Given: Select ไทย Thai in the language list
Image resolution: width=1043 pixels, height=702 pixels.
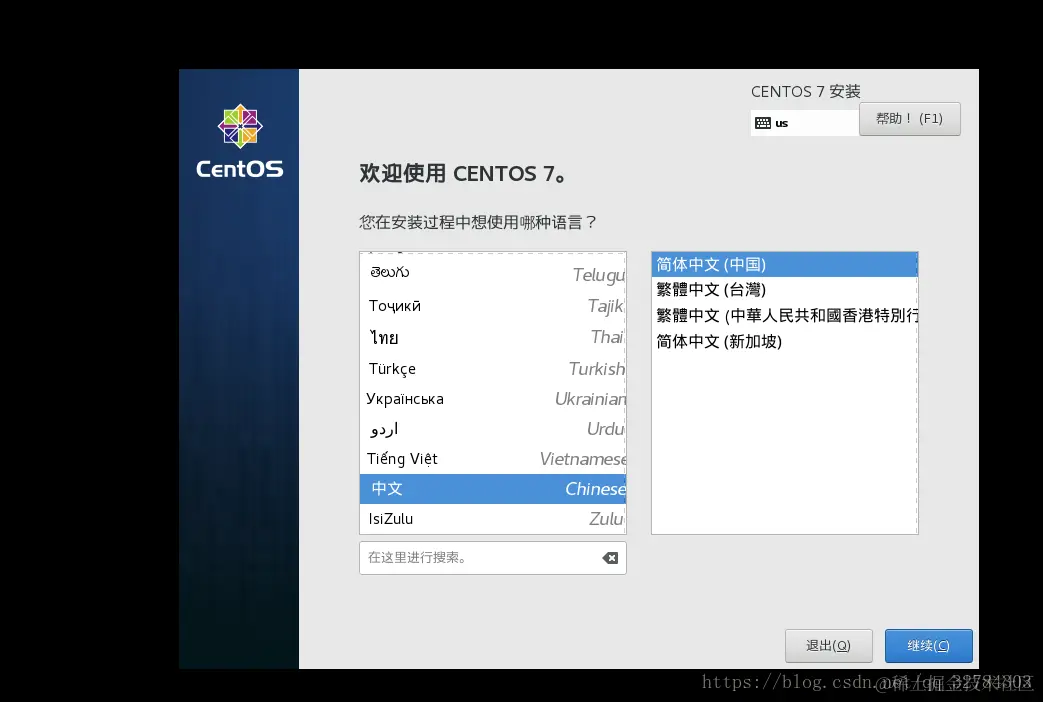Looking at the screenshot, I should pos(493,337).
